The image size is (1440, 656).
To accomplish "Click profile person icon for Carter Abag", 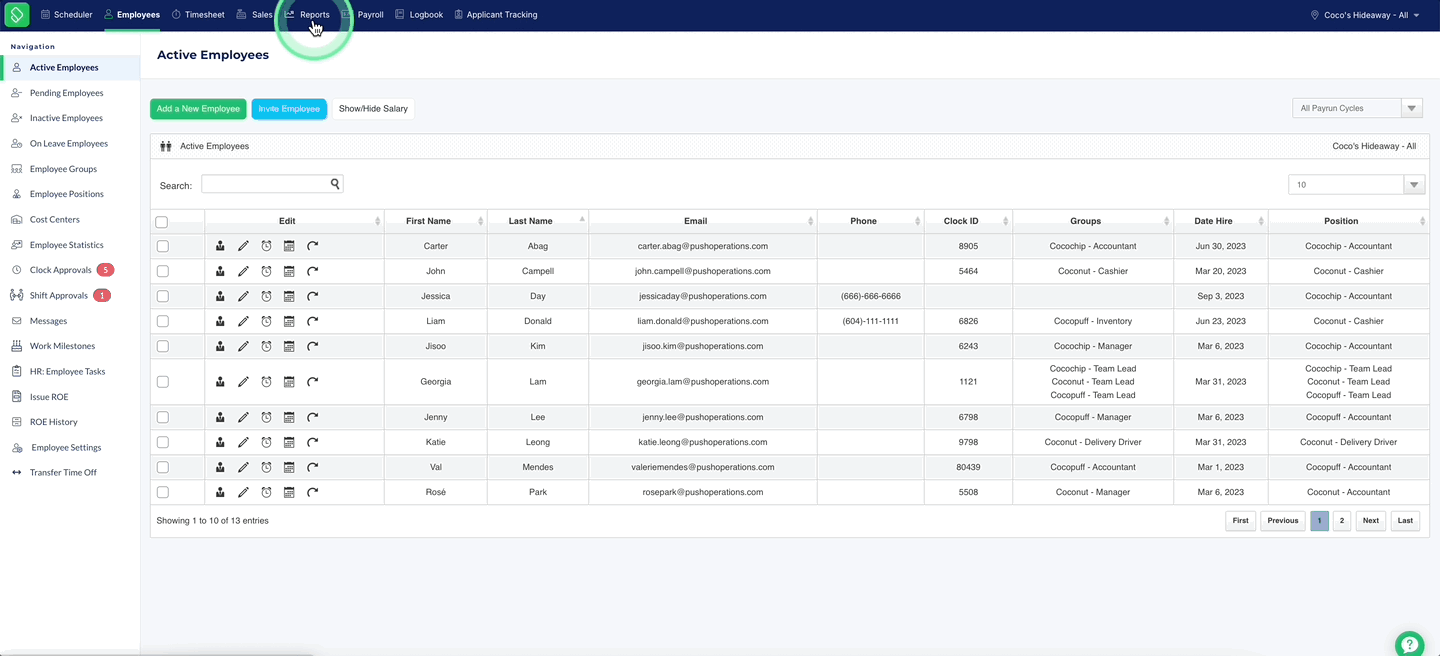I will point(220,246).
